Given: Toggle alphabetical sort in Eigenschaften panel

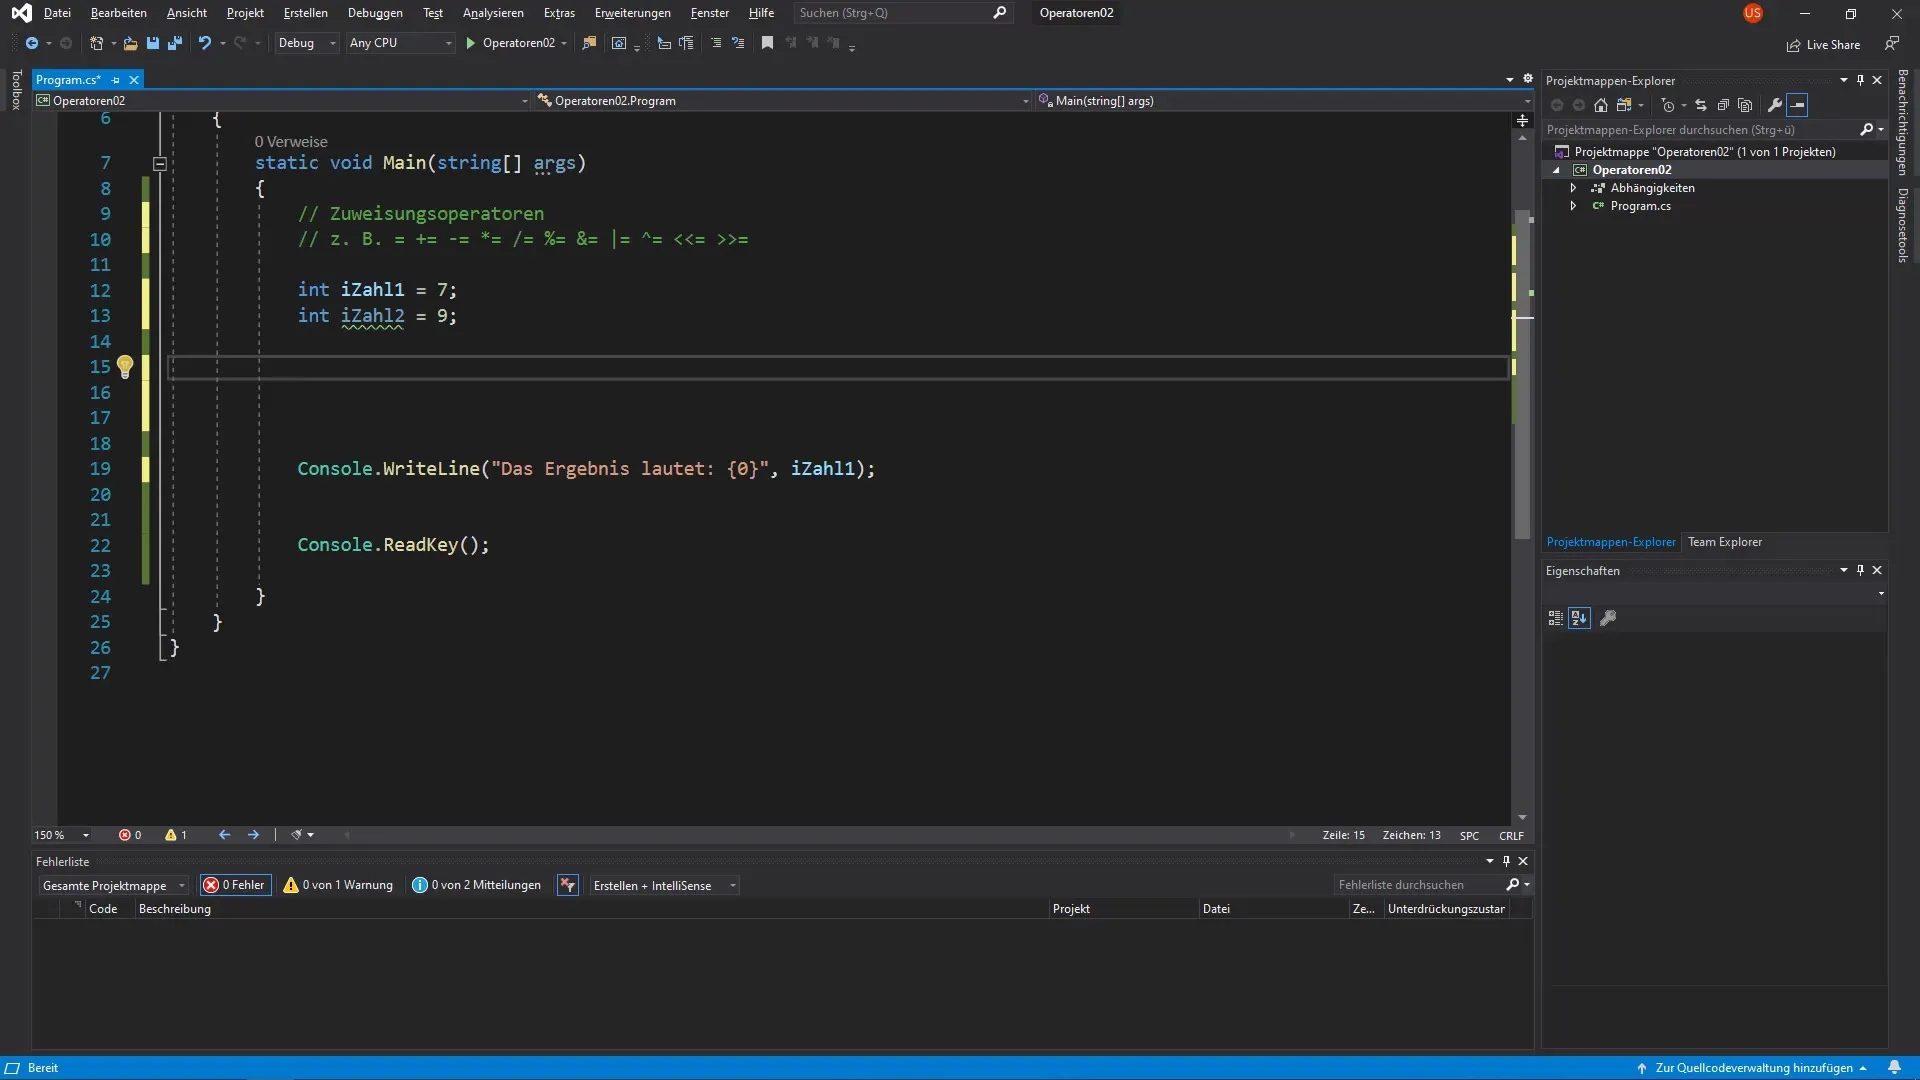Looking at the screenshot, I should [1579, 618].
